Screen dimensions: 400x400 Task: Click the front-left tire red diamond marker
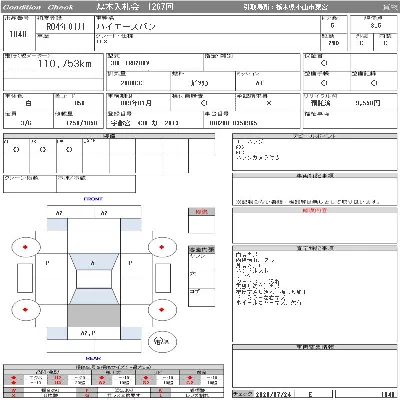(x=25, y=247)
